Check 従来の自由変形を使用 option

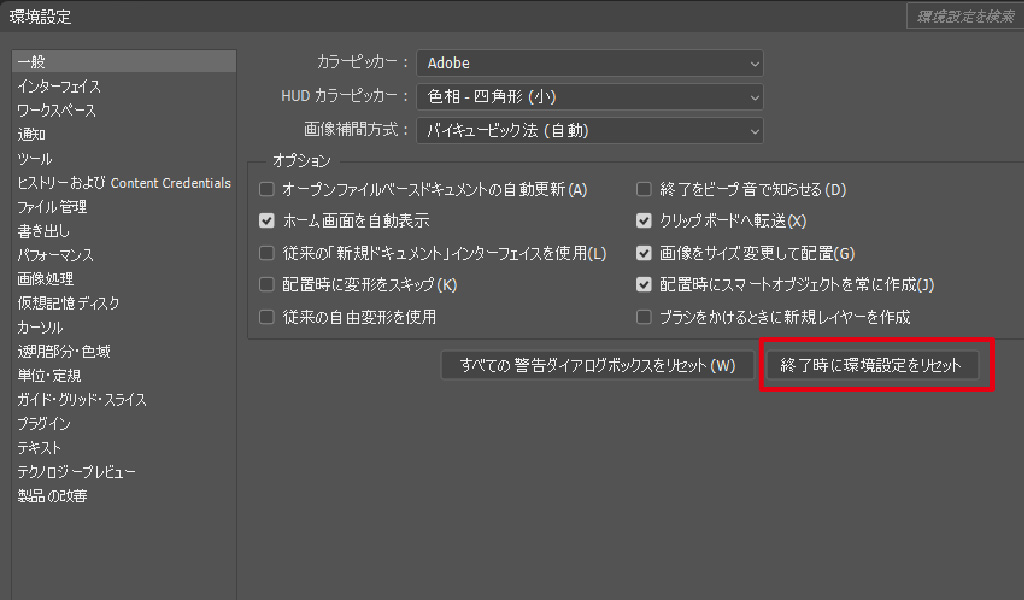[x=266, y=317]
